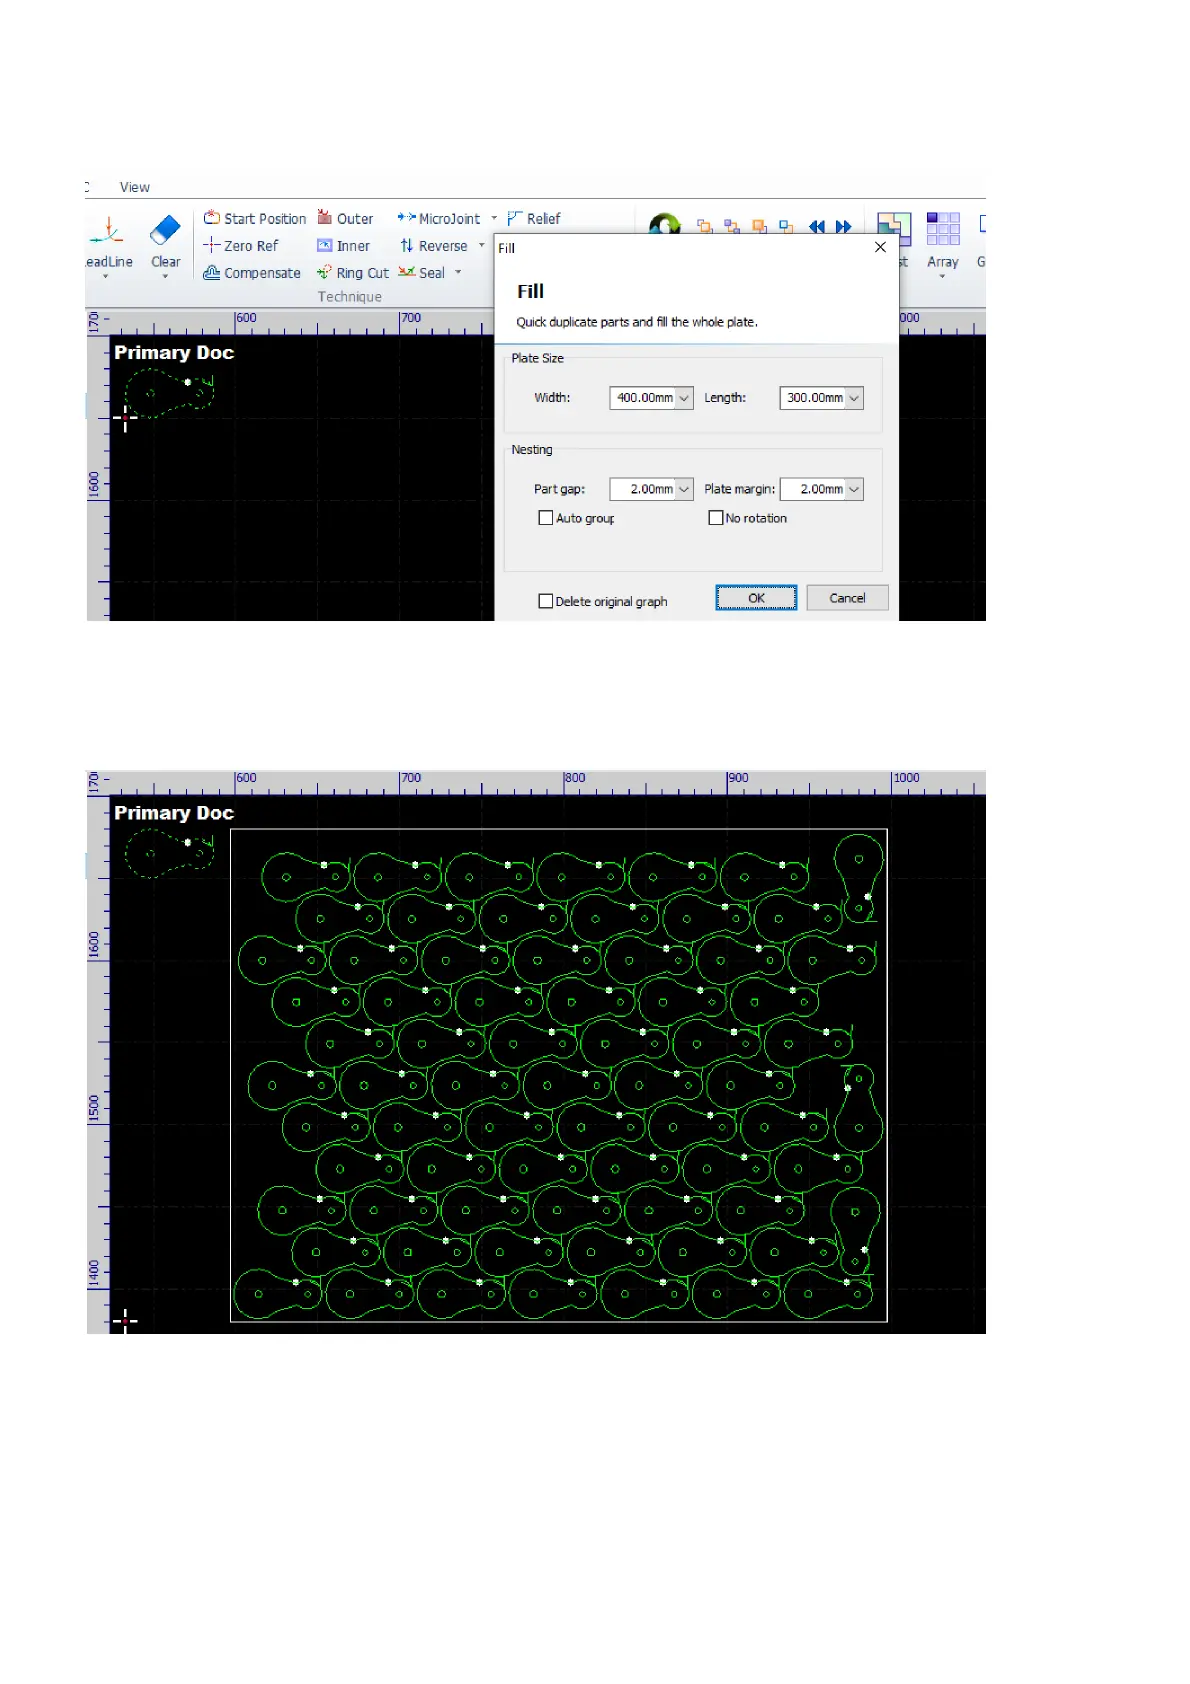Enable the Auto group checkbox

(x=546, y=518)
